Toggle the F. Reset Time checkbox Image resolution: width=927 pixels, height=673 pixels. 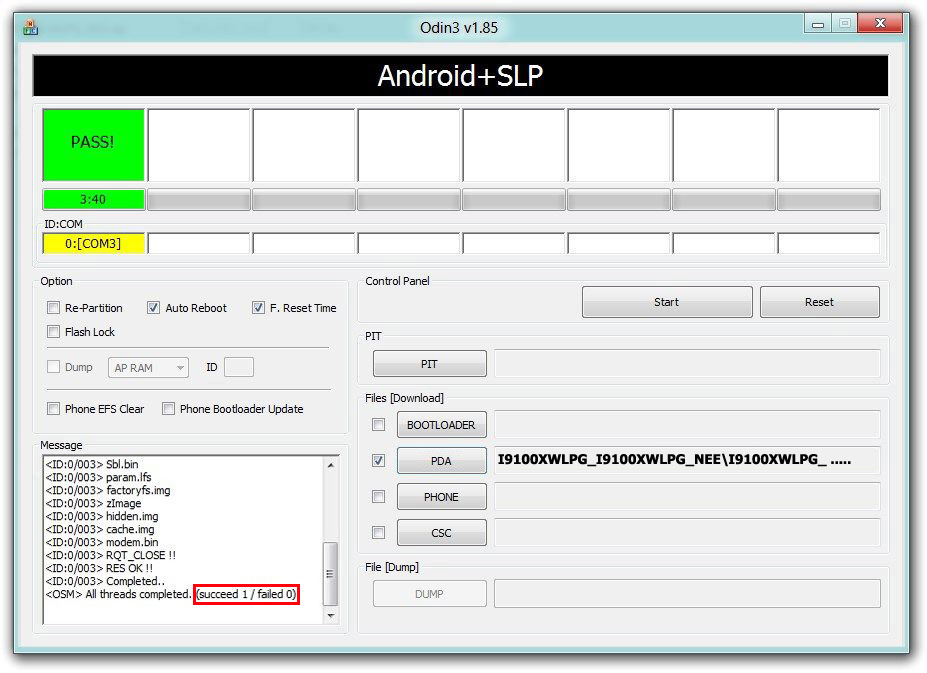tap(258, 308)
